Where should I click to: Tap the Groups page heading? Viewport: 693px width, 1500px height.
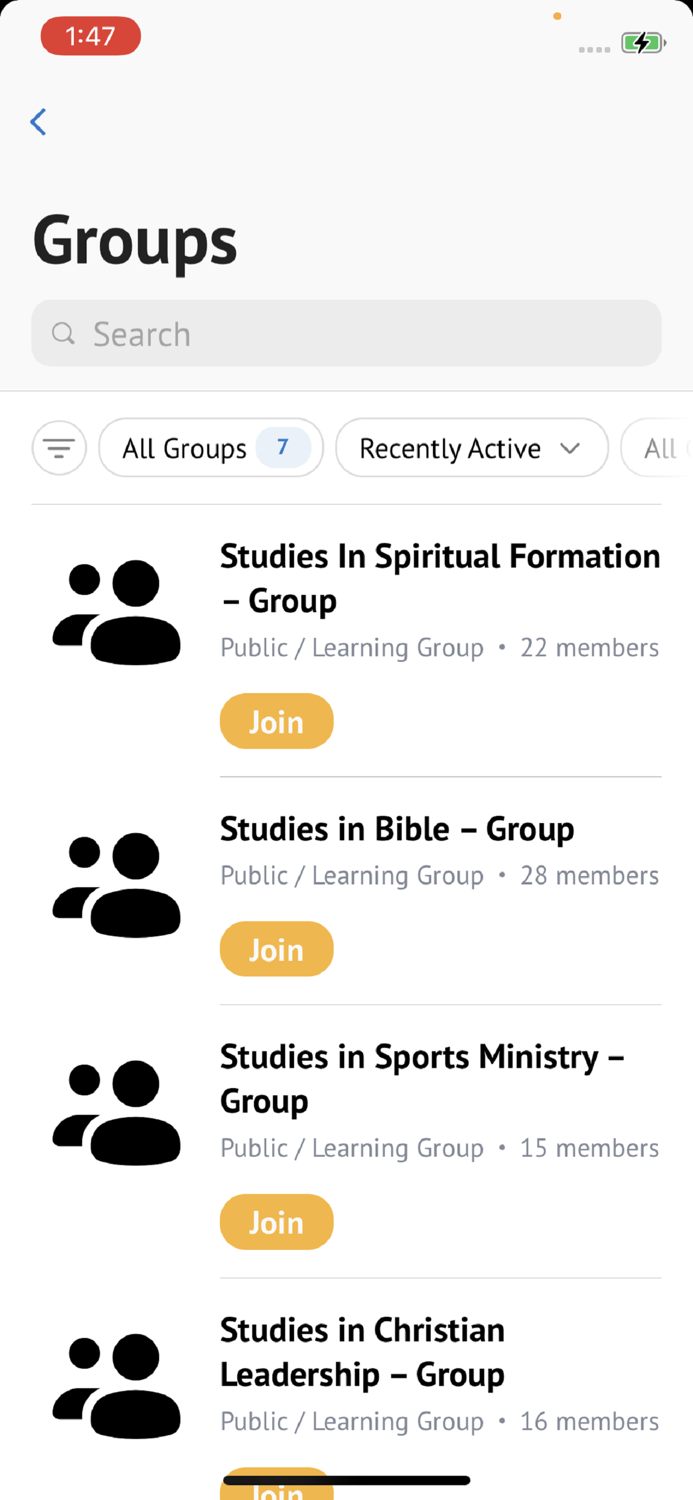[134, 240]
